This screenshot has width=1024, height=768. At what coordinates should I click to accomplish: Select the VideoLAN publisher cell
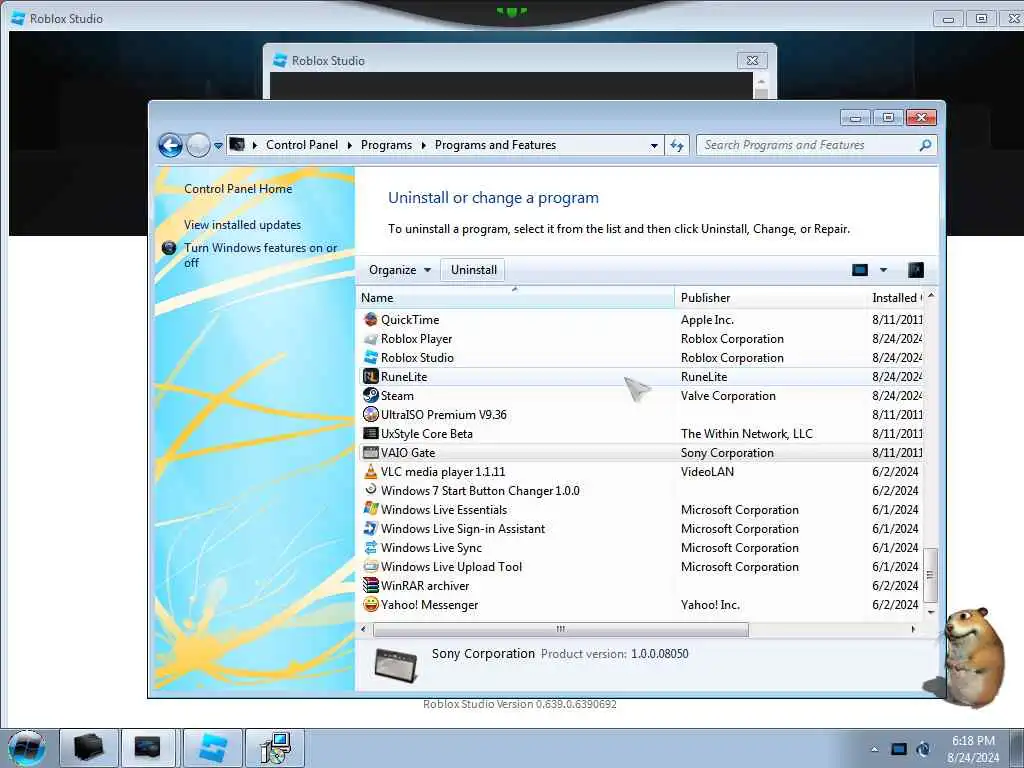point(707,472)
